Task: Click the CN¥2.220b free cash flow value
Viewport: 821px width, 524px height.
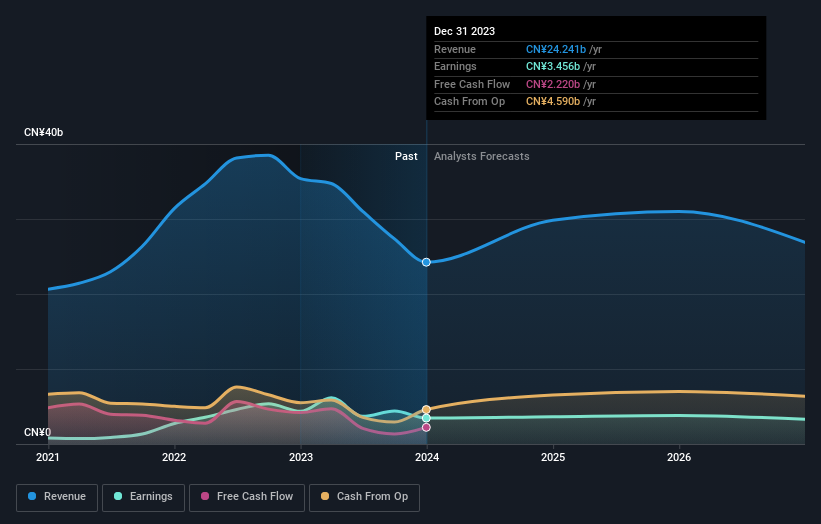Action: [x=553, y=84]
